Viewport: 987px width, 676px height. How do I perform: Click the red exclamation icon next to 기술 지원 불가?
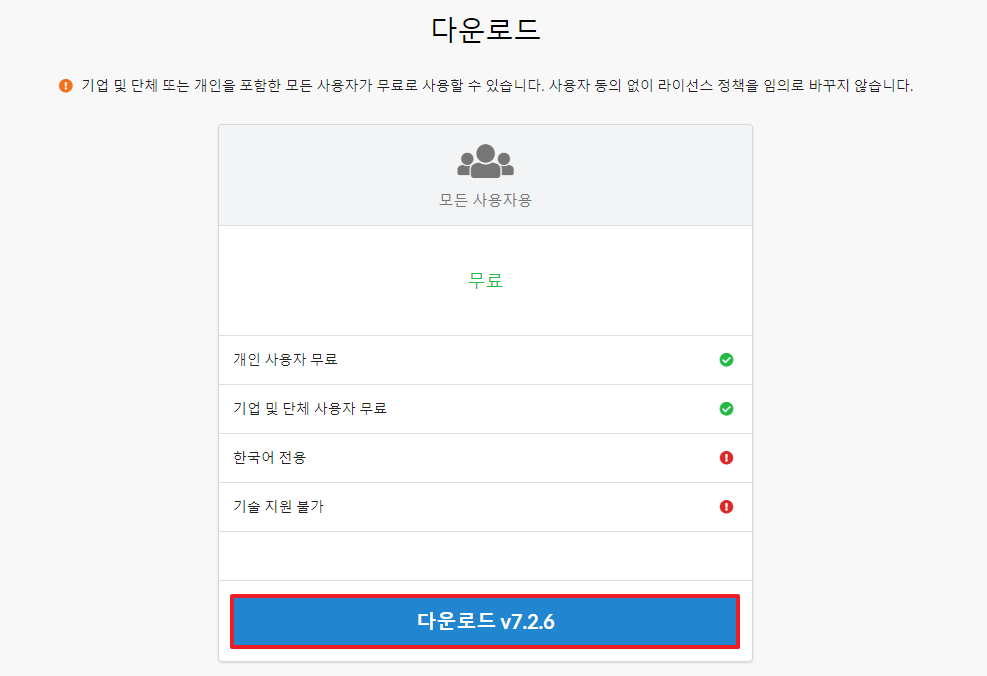(726, 507)
